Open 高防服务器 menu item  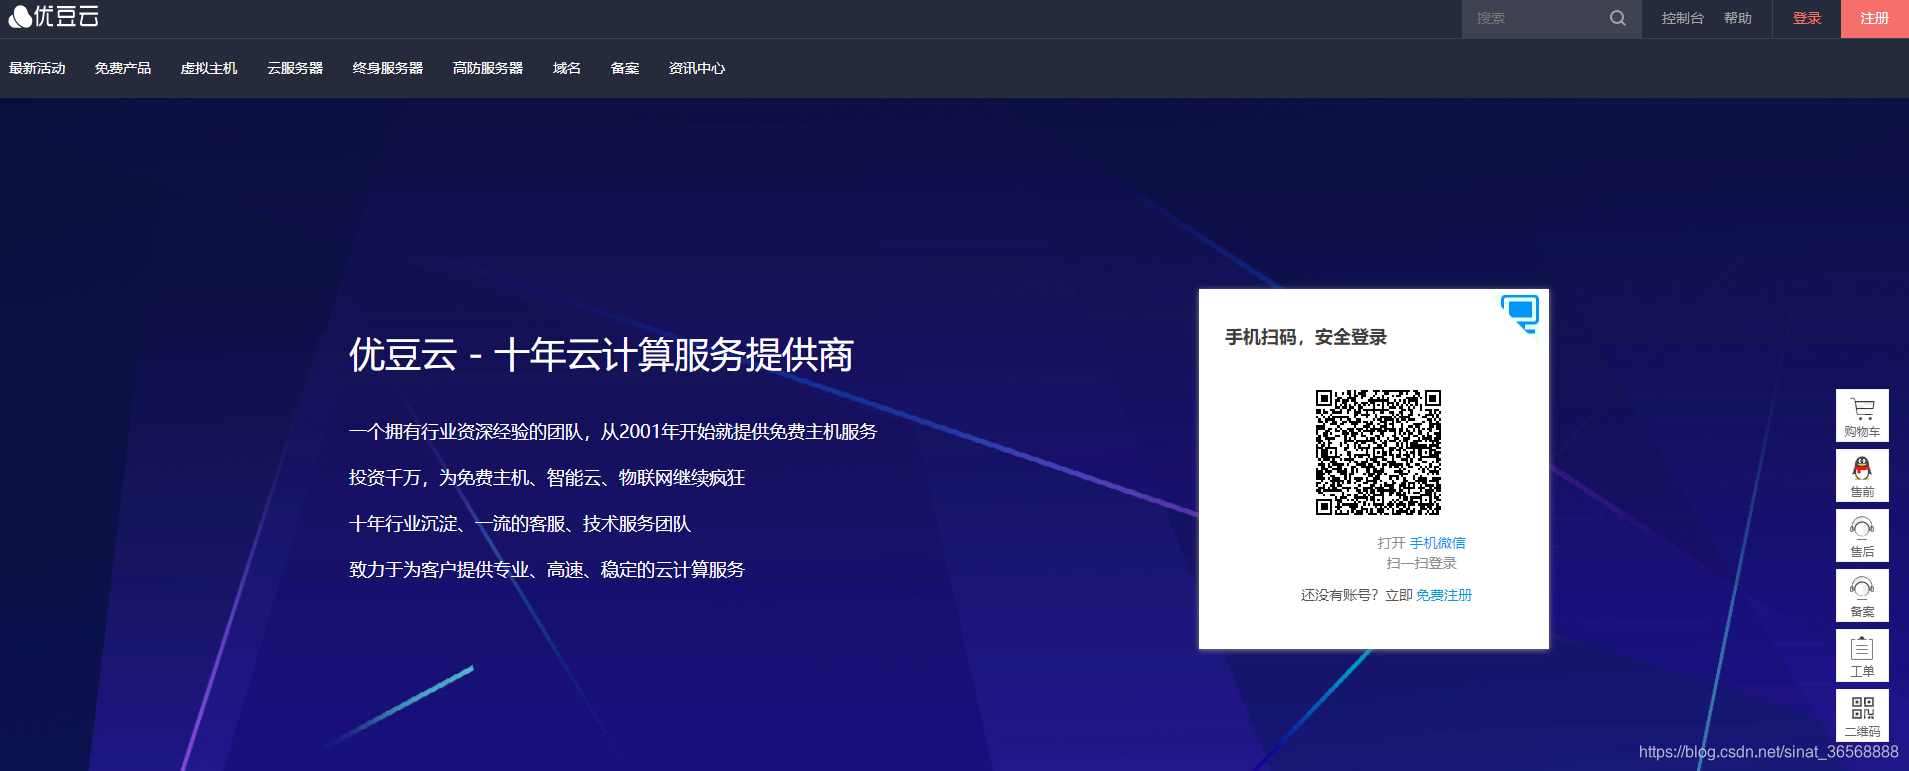[488, 68]
